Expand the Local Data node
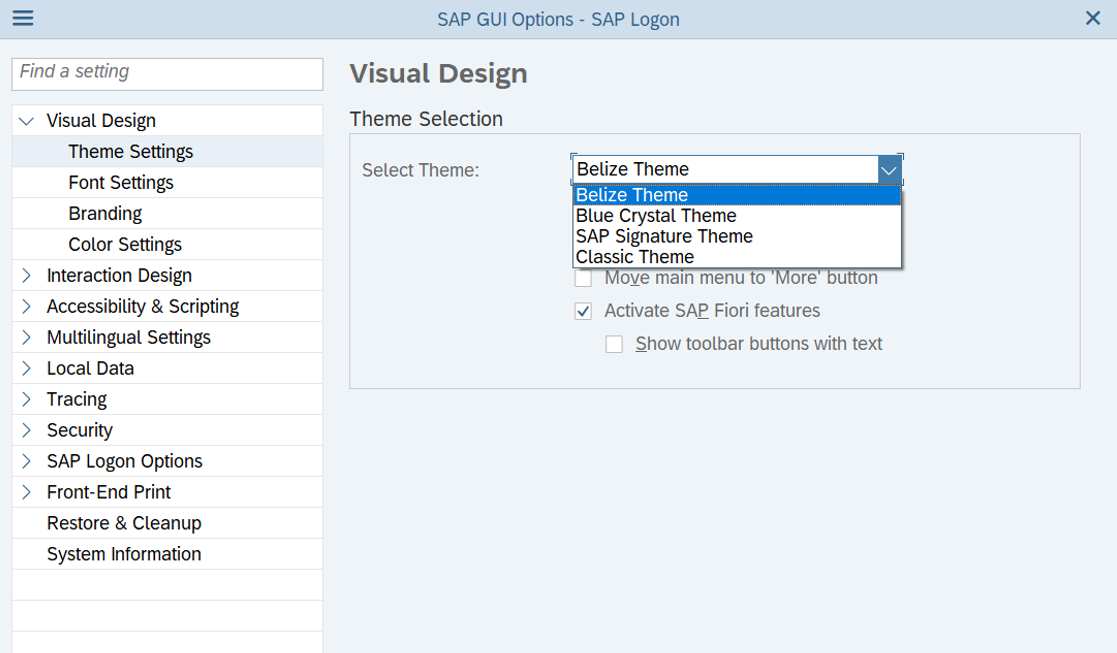This screenshot has height=653, width=1117. point(26,368)
